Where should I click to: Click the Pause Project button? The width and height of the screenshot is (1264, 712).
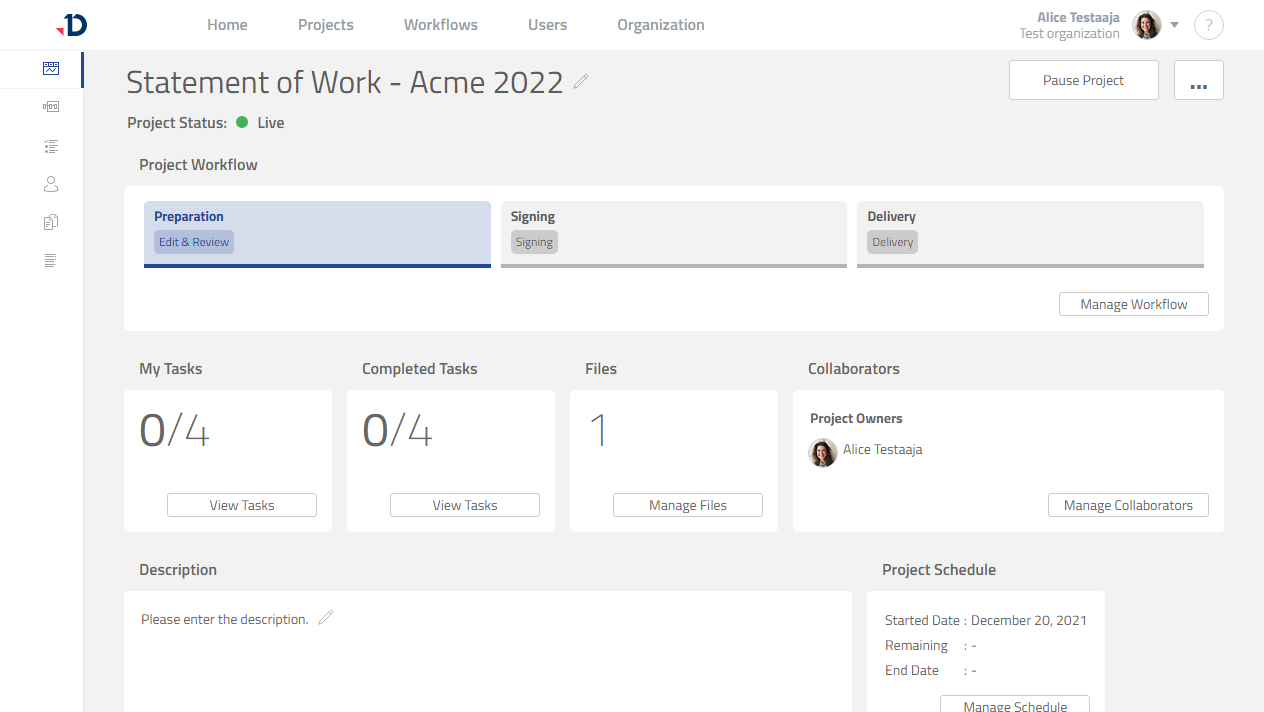click(1083, 80)
